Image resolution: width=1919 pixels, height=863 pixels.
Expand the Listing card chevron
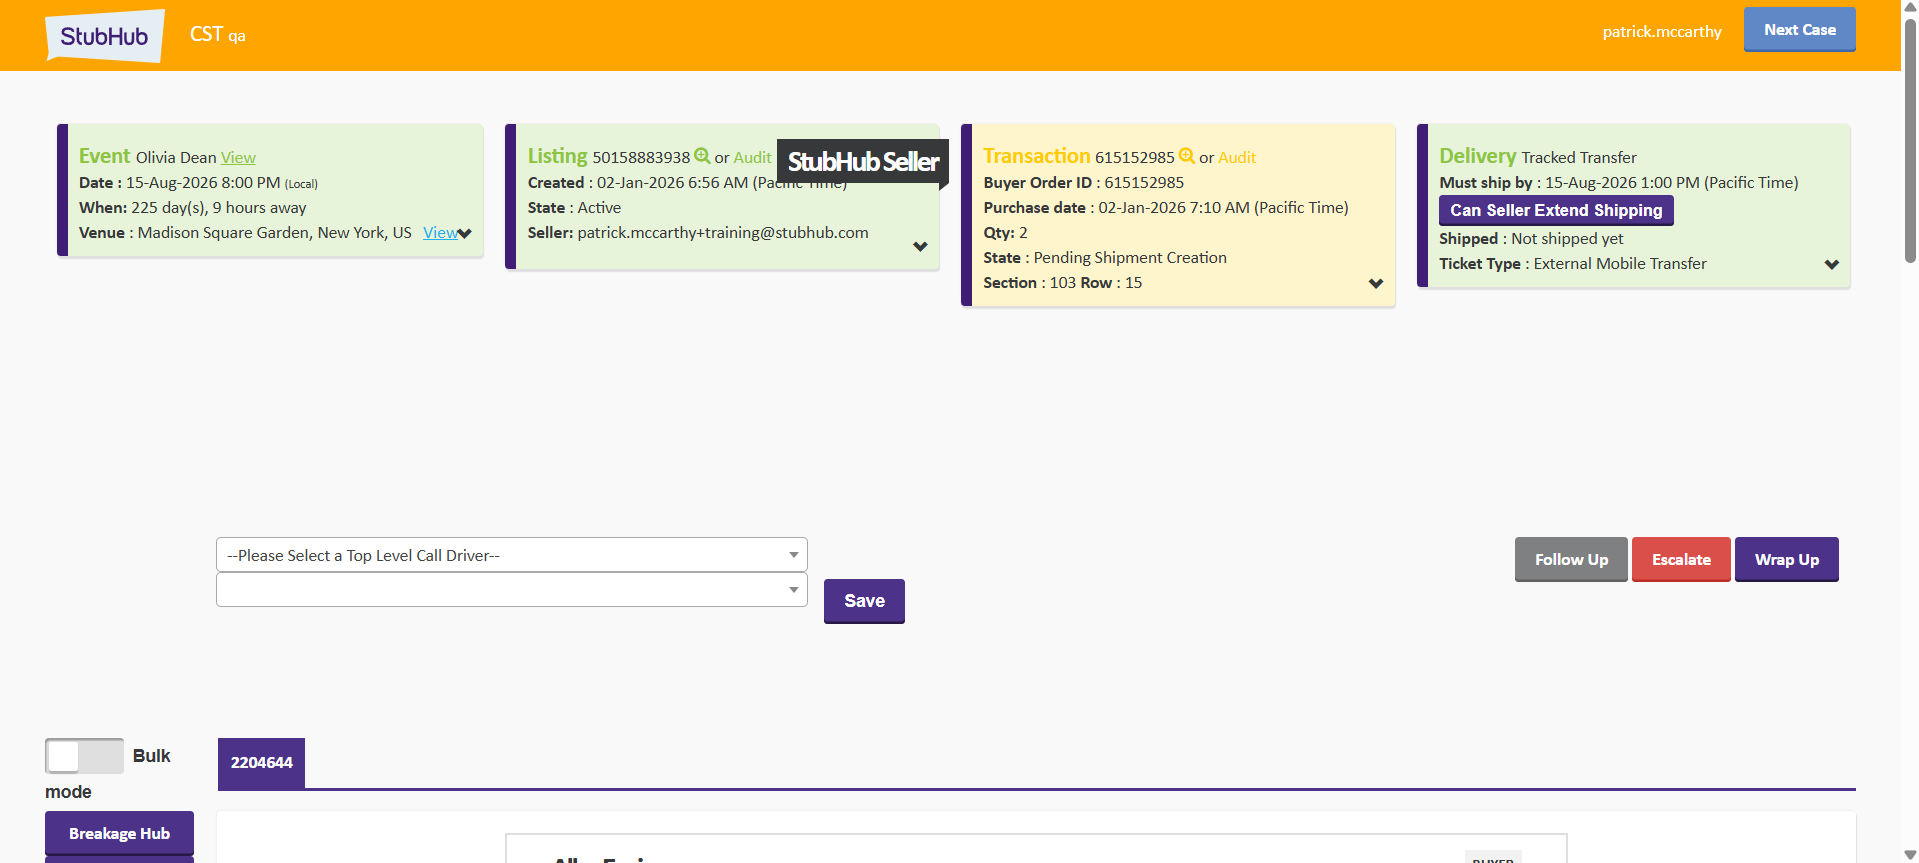[920, 247]
